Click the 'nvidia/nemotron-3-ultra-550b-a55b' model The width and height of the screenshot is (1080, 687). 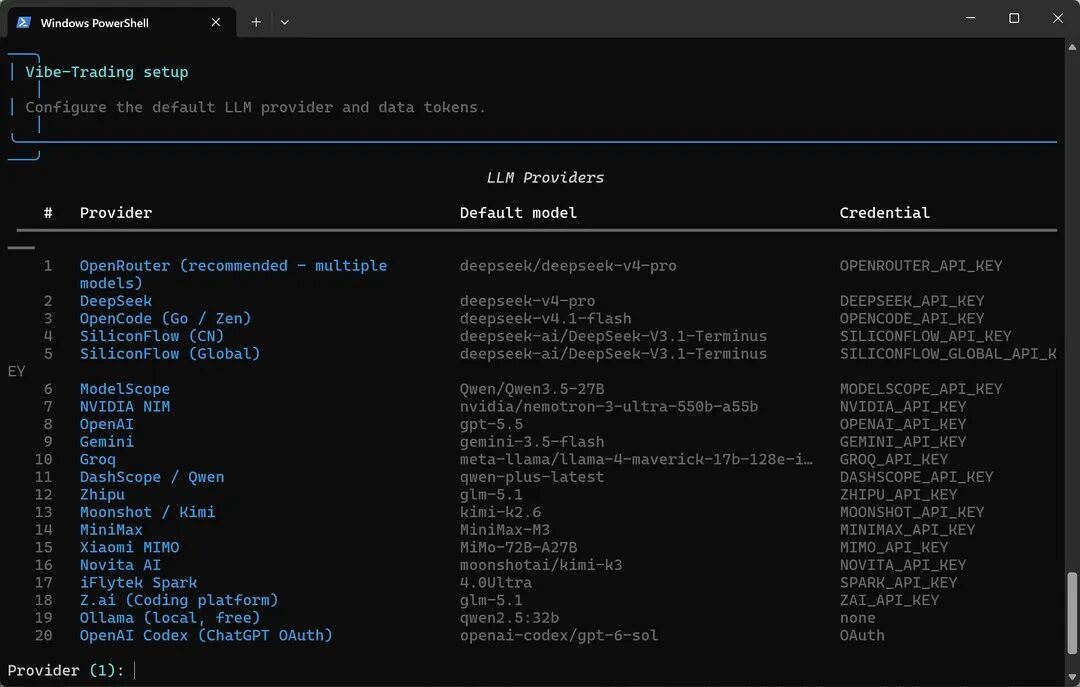[x=609, y=407]
